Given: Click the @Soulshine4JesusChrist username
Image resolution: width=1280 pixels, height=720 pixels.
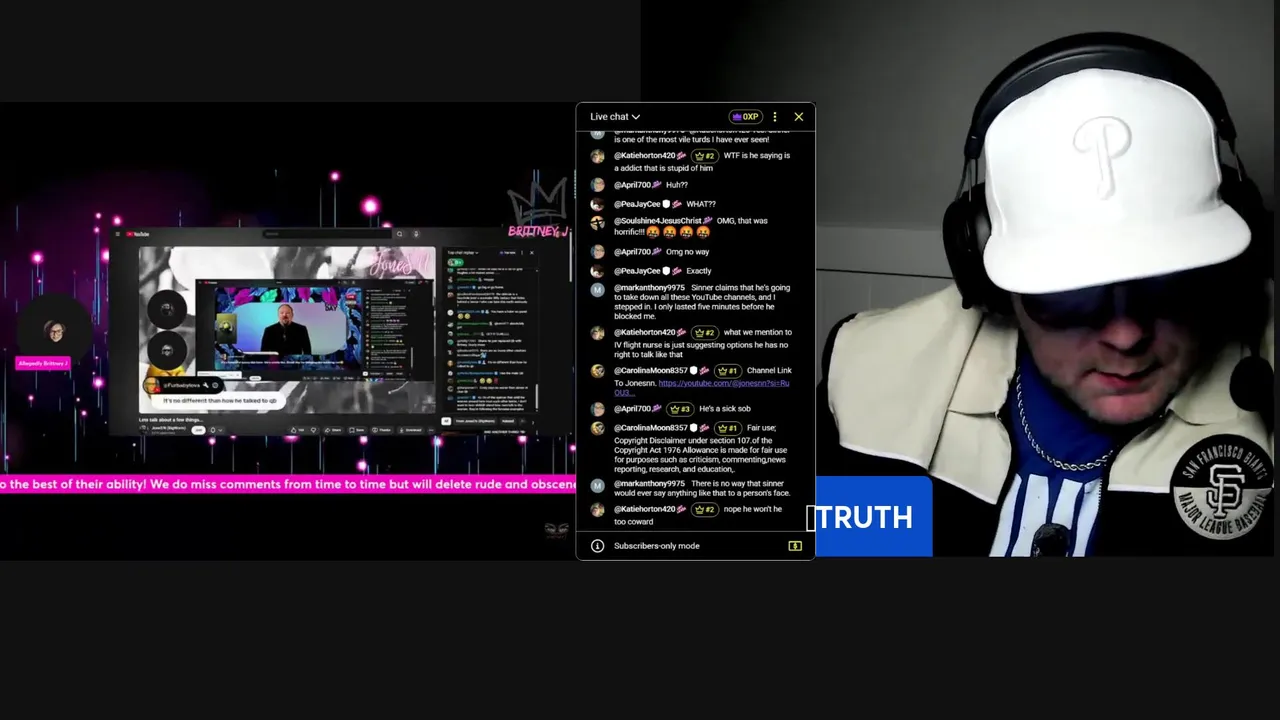Looking at the screenshot, I should click(657, 221).
